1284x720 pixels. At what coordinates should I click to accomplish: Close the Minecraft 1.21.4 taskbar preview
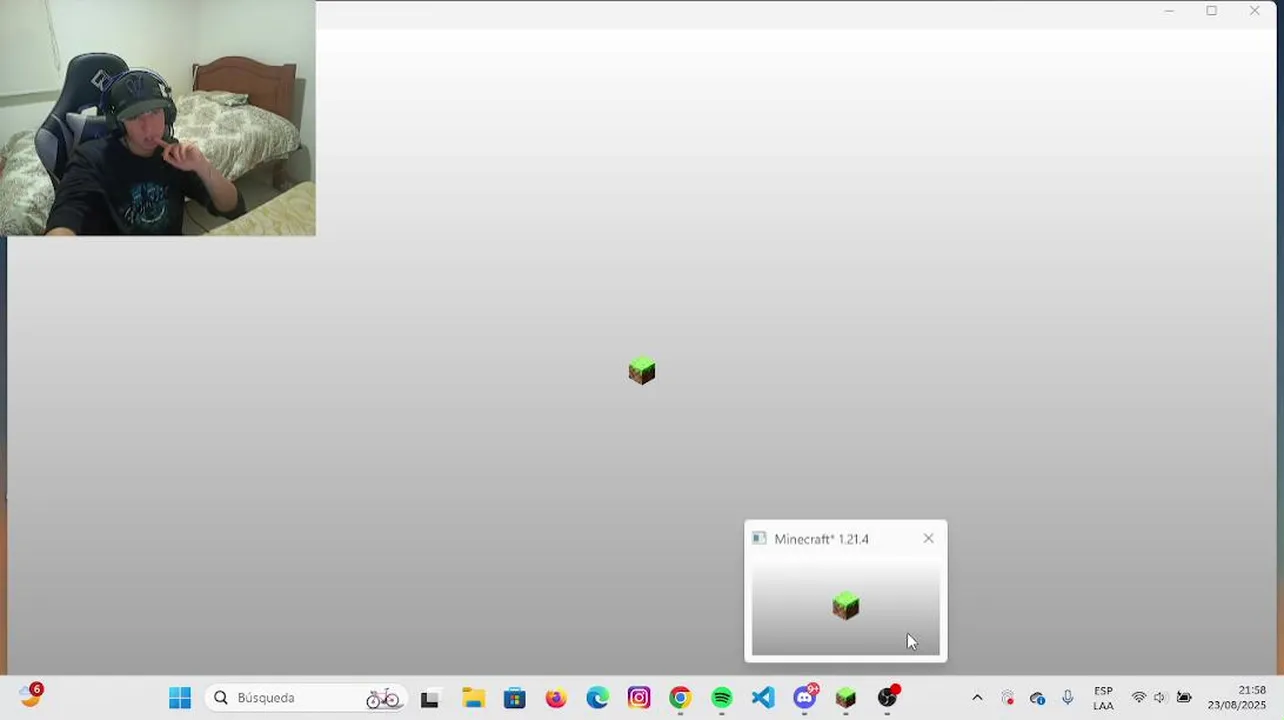(x=928, y=538)
